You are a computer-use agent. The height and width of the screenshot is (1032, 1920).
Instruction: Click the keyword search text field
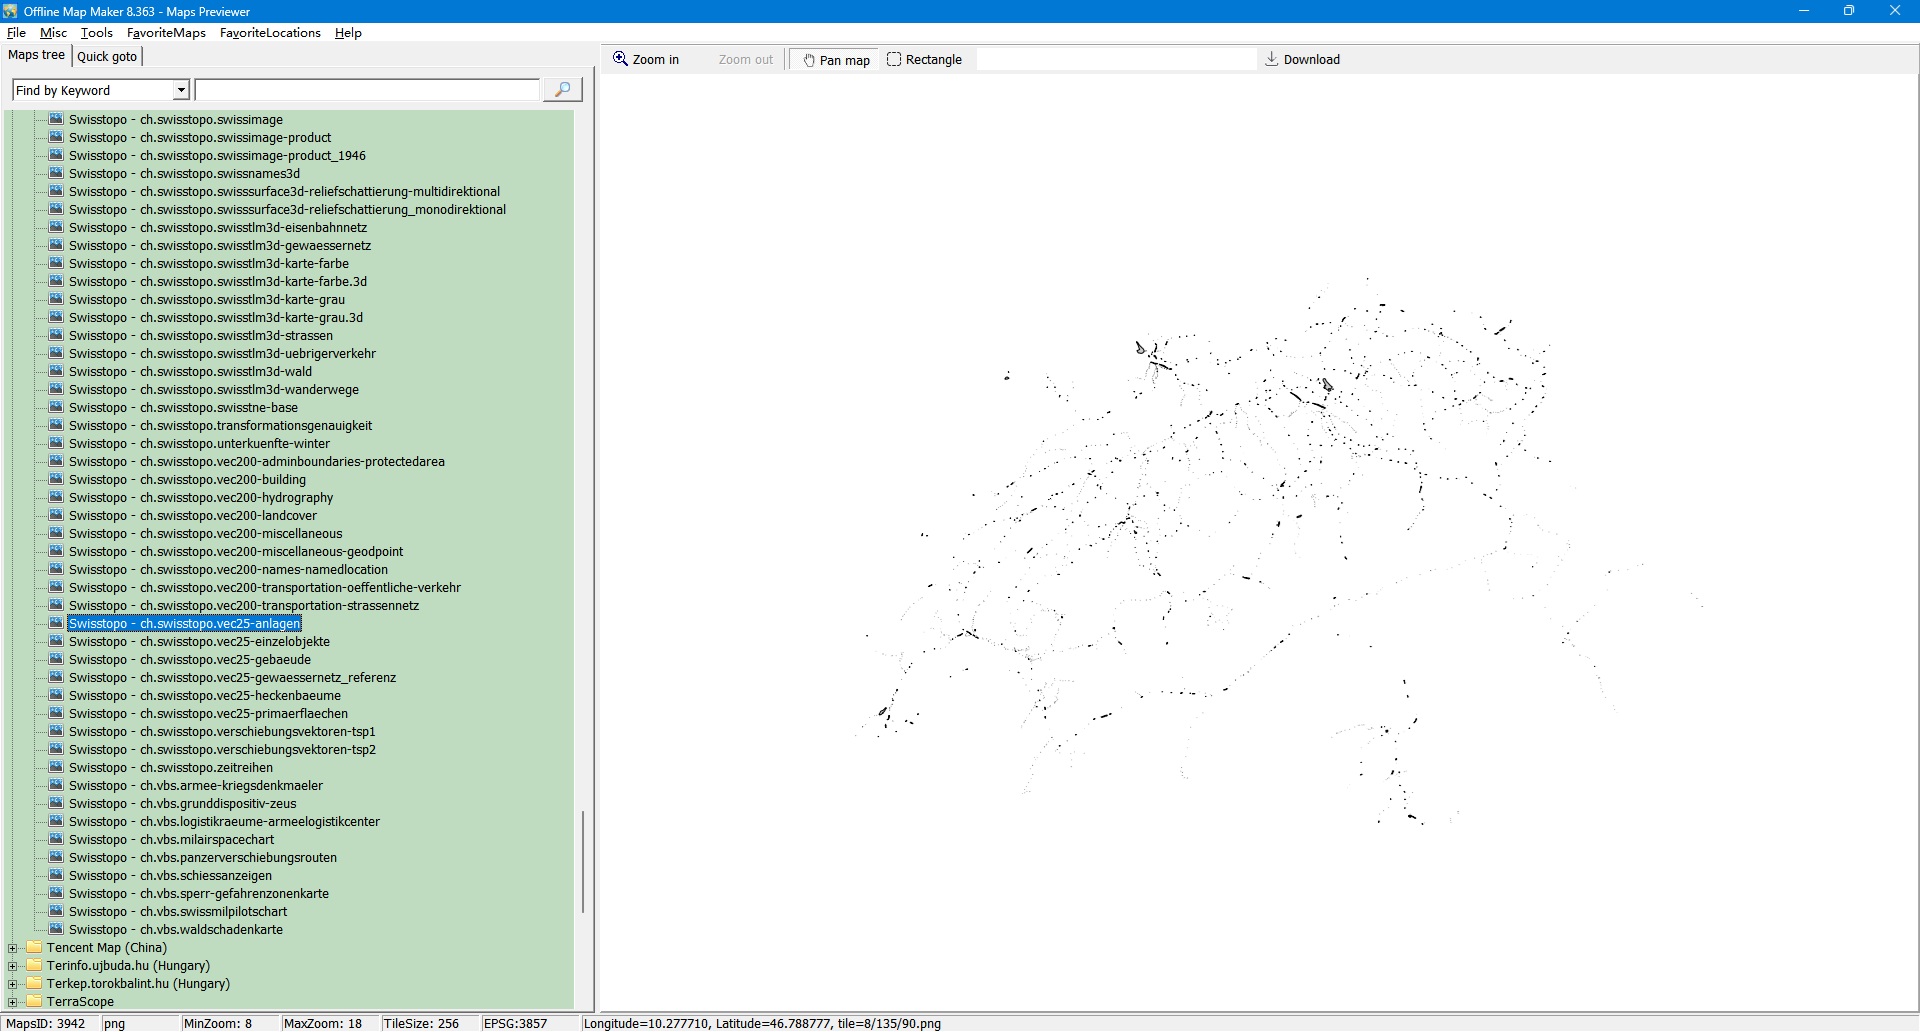367,91
